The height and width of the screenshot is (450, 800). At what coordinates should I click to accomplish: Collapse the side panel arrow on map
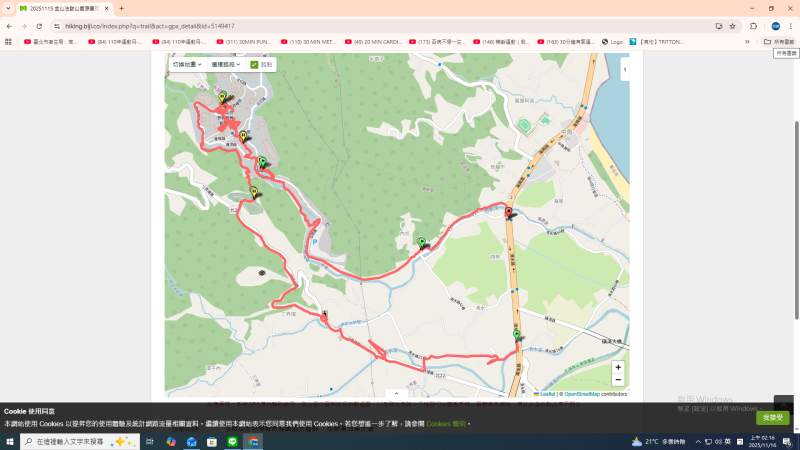point(625,70)
